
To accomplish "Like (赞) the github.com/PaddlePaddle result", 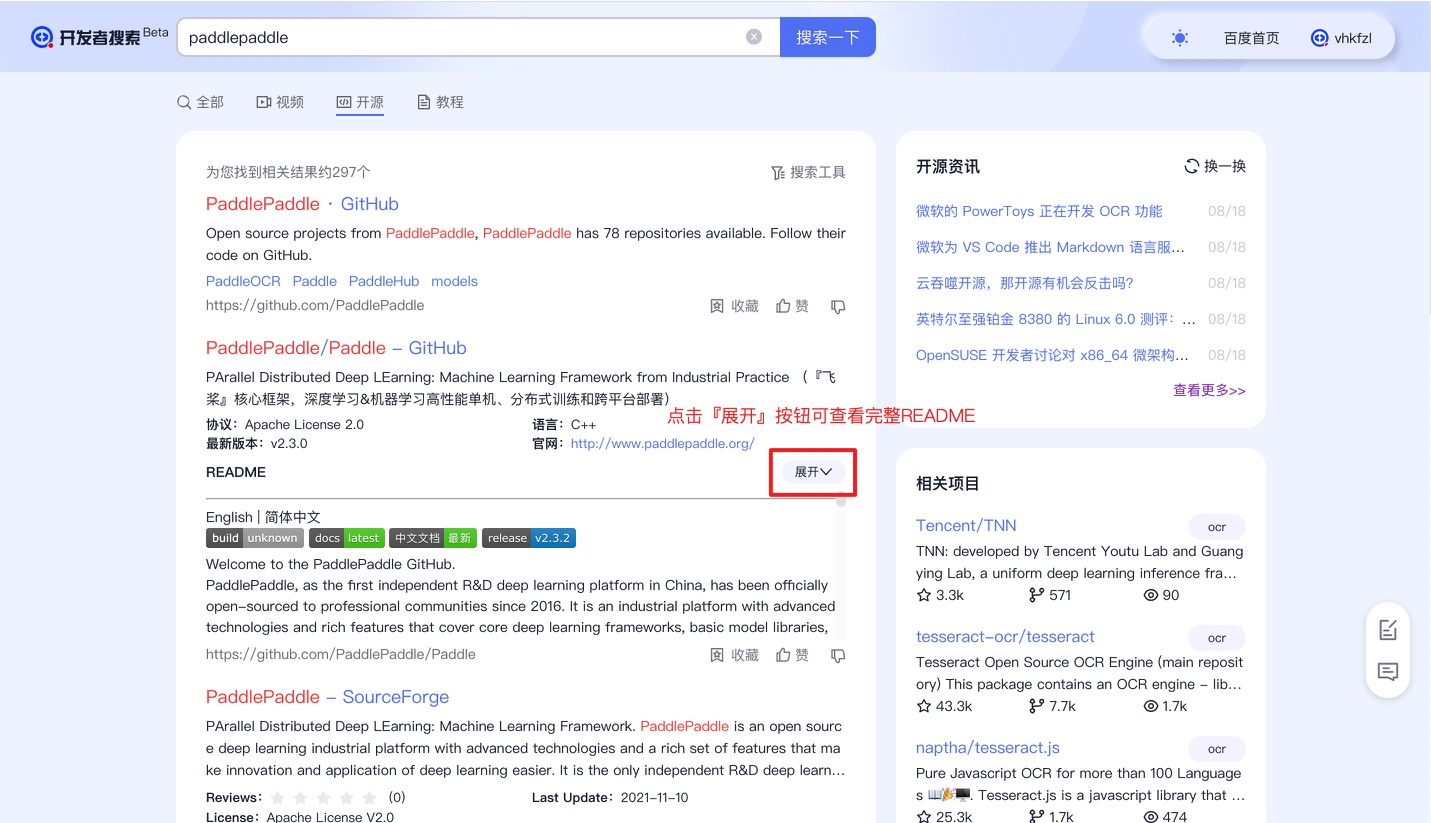I will point(792,306).
